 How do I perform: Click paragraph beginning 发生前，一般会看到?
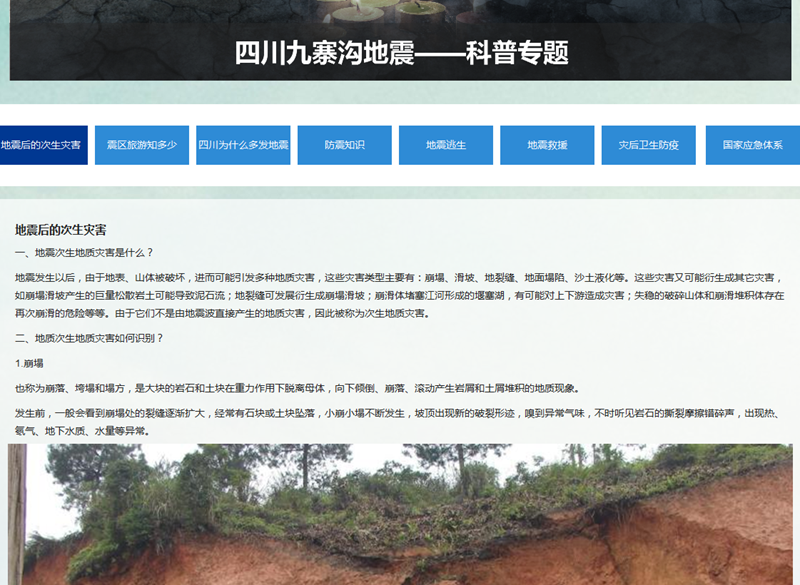400,421
